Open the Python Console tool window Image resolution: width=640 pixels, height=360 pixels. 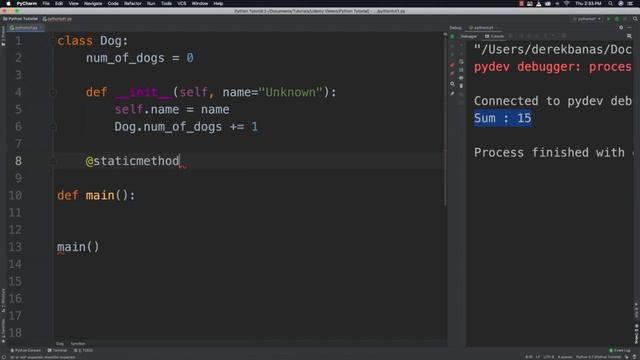pyautogui.click(x=25, y=350)
